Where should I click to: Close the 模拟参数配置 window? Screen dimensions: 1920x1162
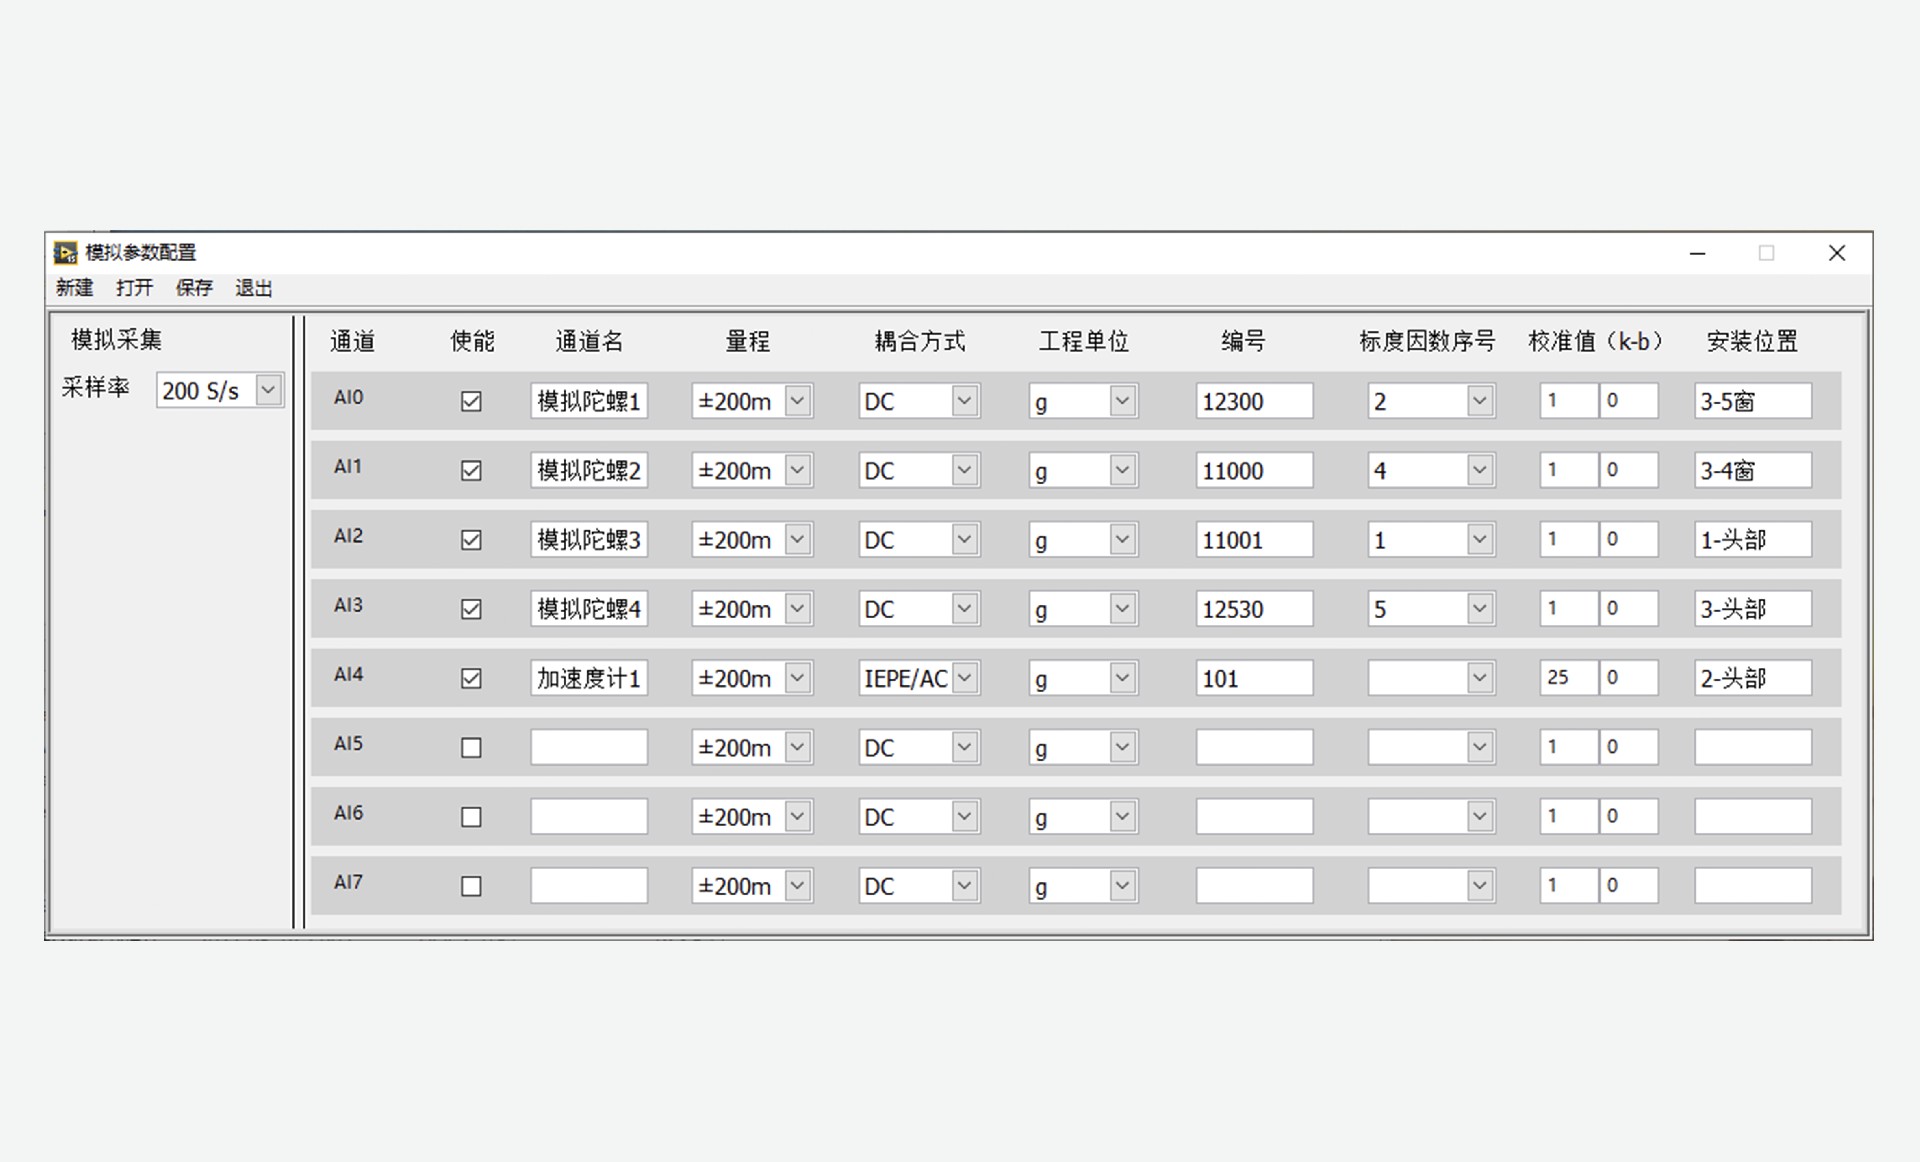pos(1836,253)
